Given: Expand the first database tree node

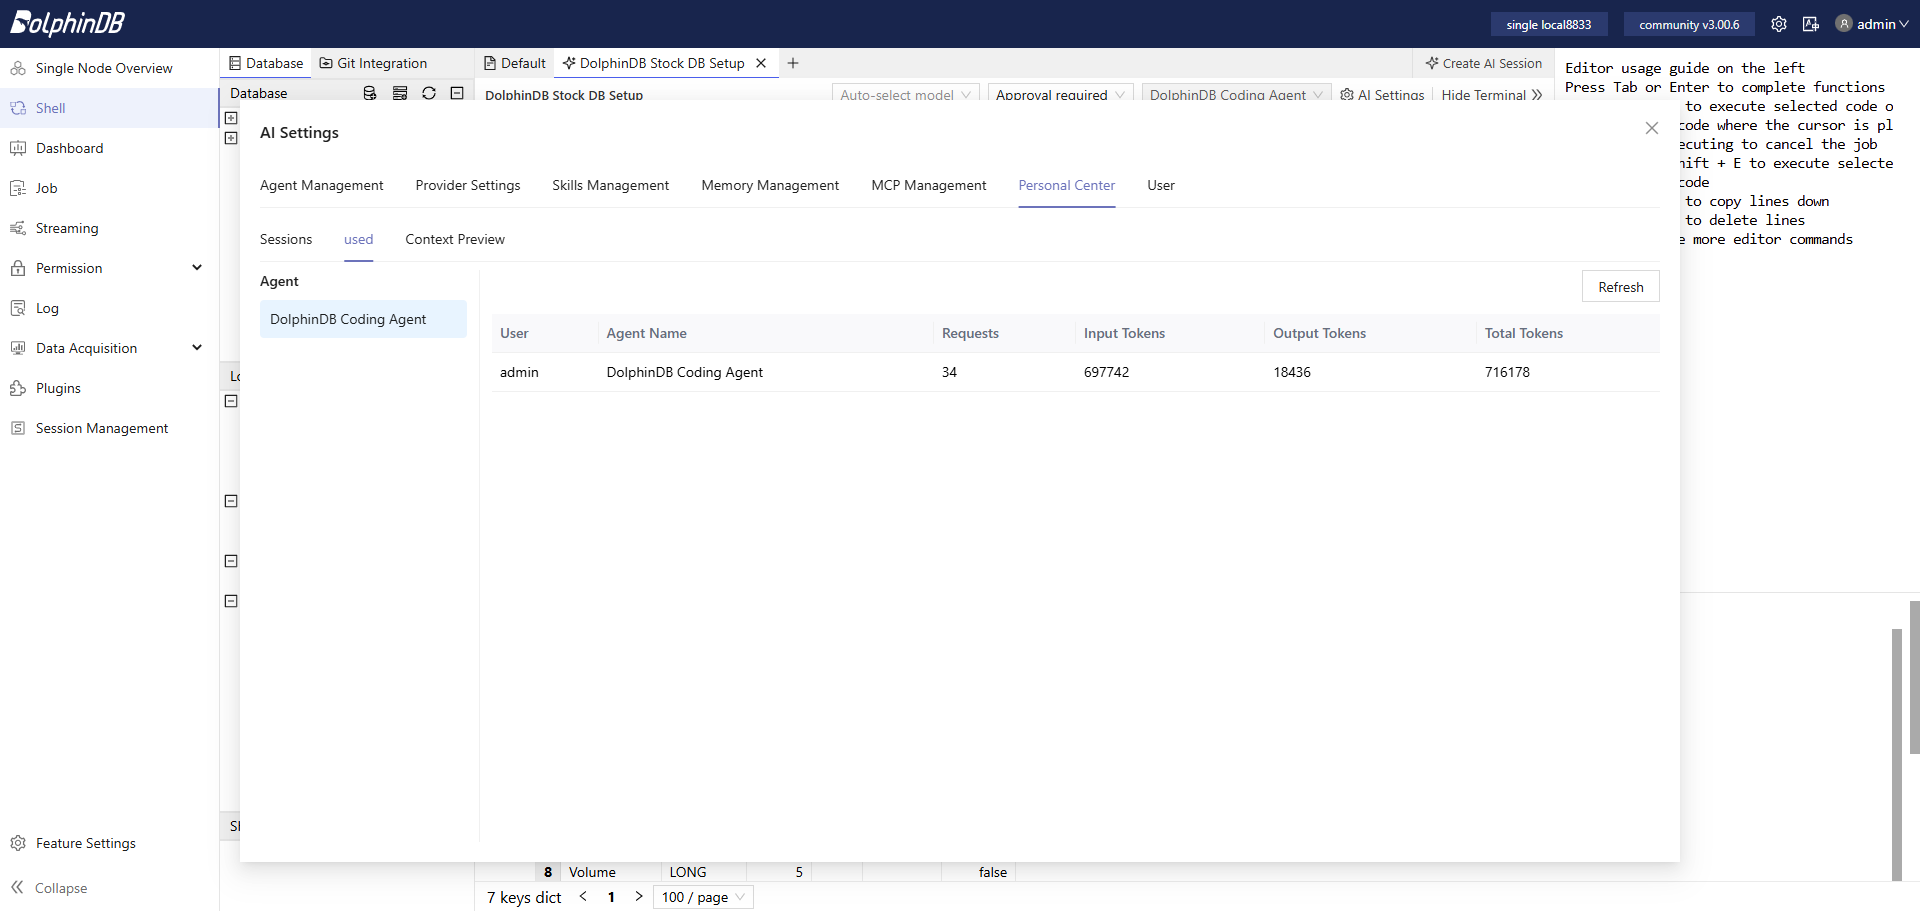Looking at the screenshot, I should (x=231, y=118).
